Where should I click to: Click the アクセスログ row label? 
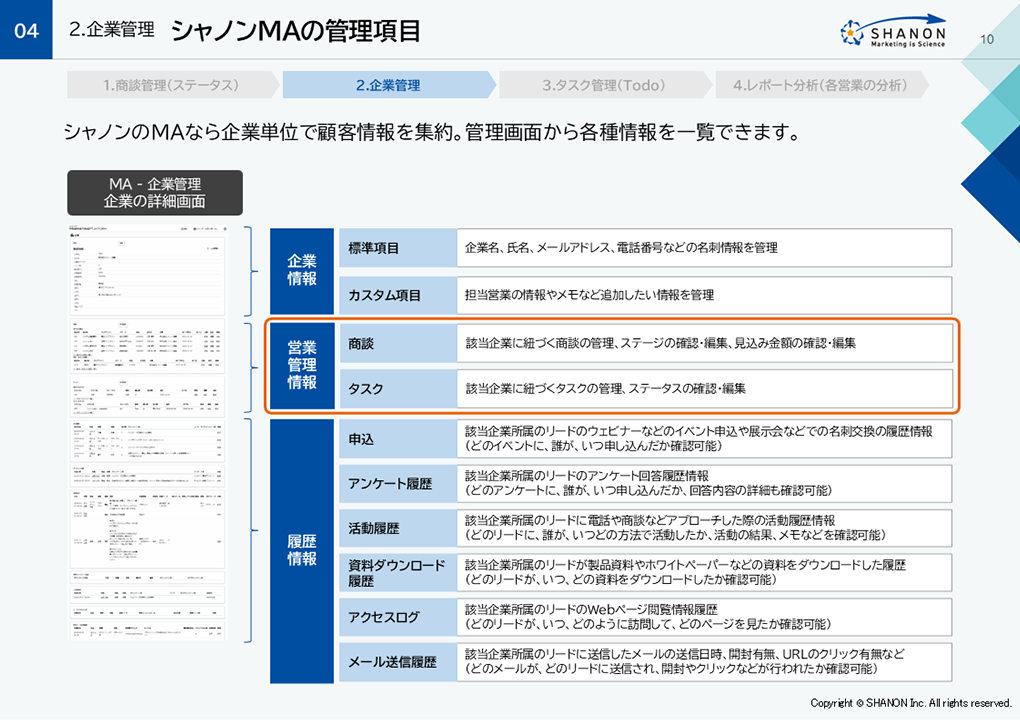[397, 617]
